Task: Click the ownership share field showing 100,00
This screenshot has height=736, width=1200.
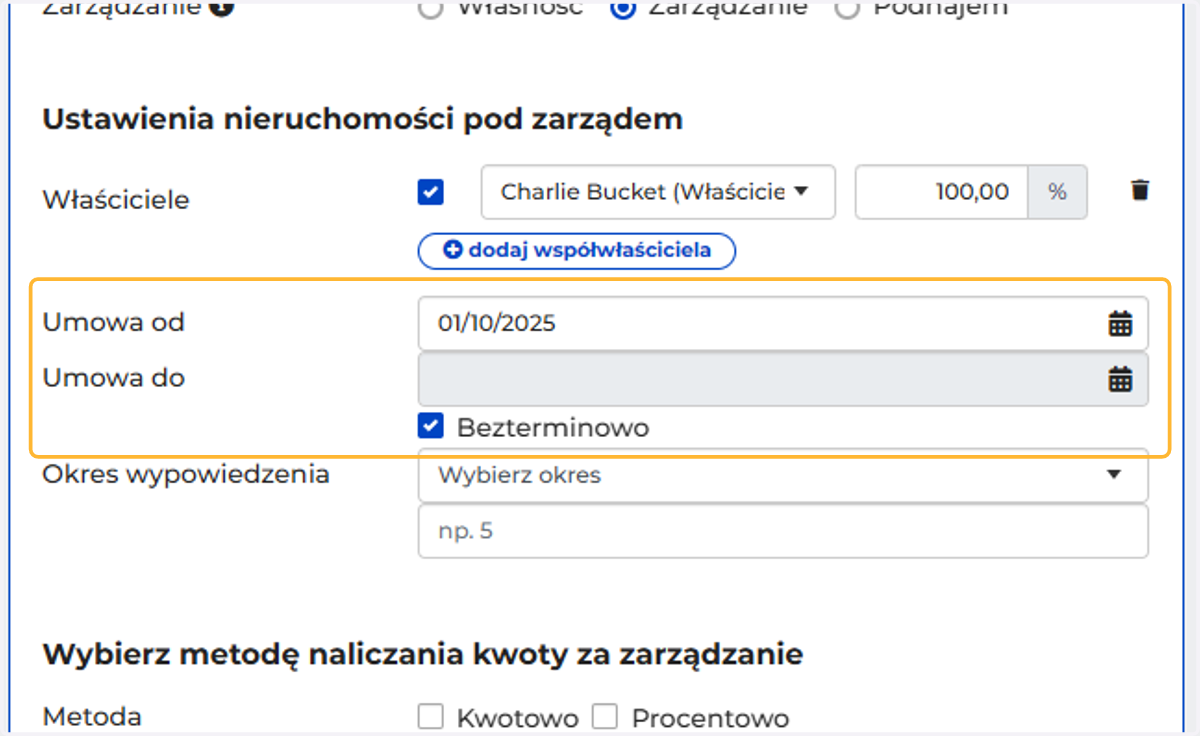Action: click(x=941, y=191)
